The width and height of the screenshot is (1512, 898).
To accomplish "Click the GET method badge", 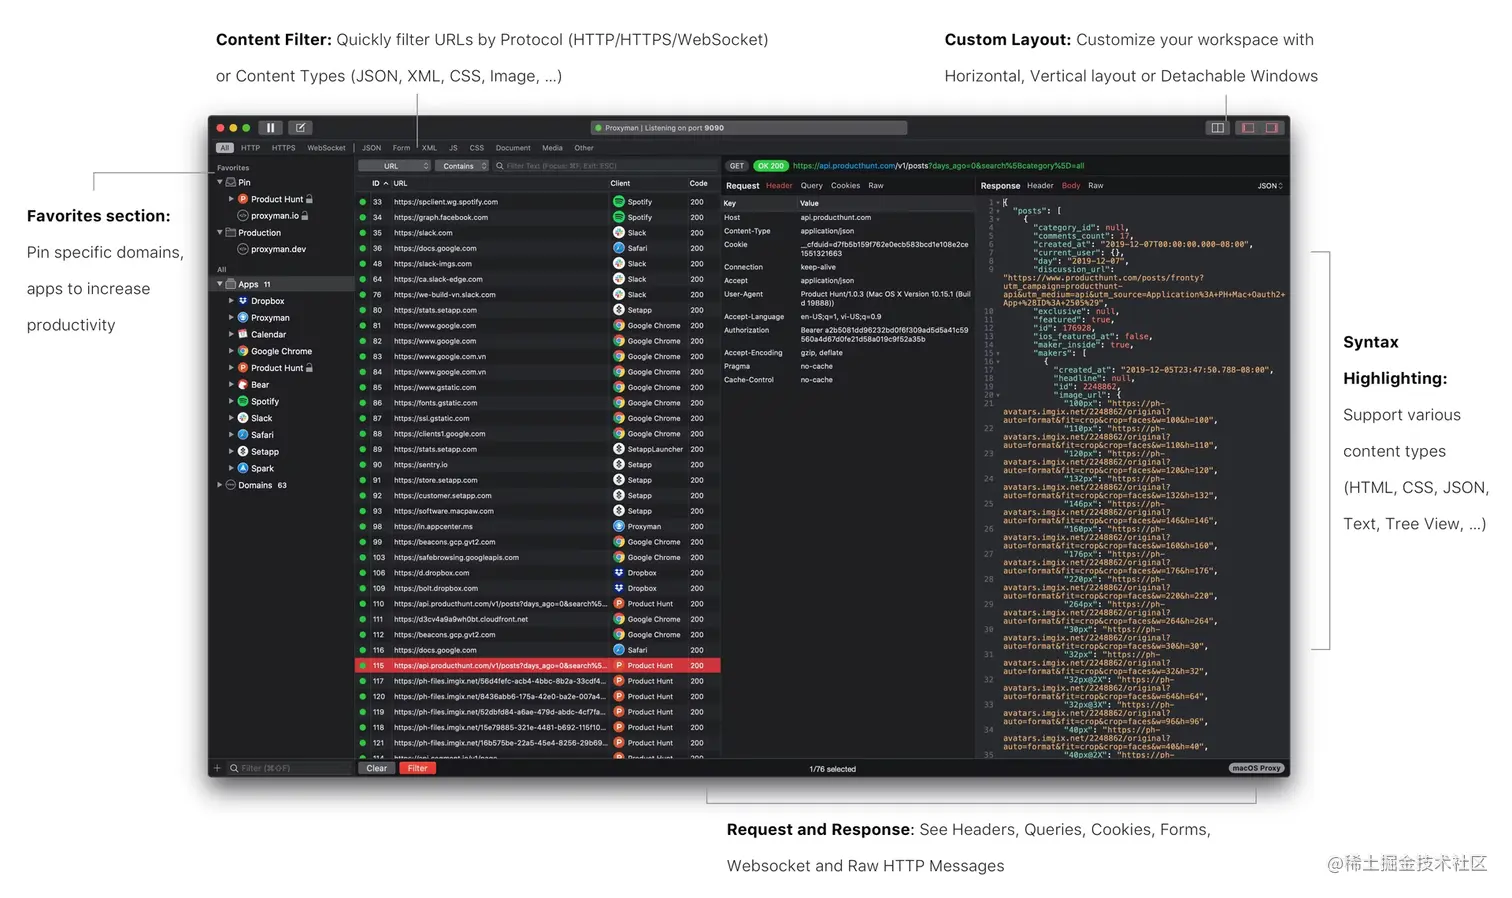I will (737, 166).
